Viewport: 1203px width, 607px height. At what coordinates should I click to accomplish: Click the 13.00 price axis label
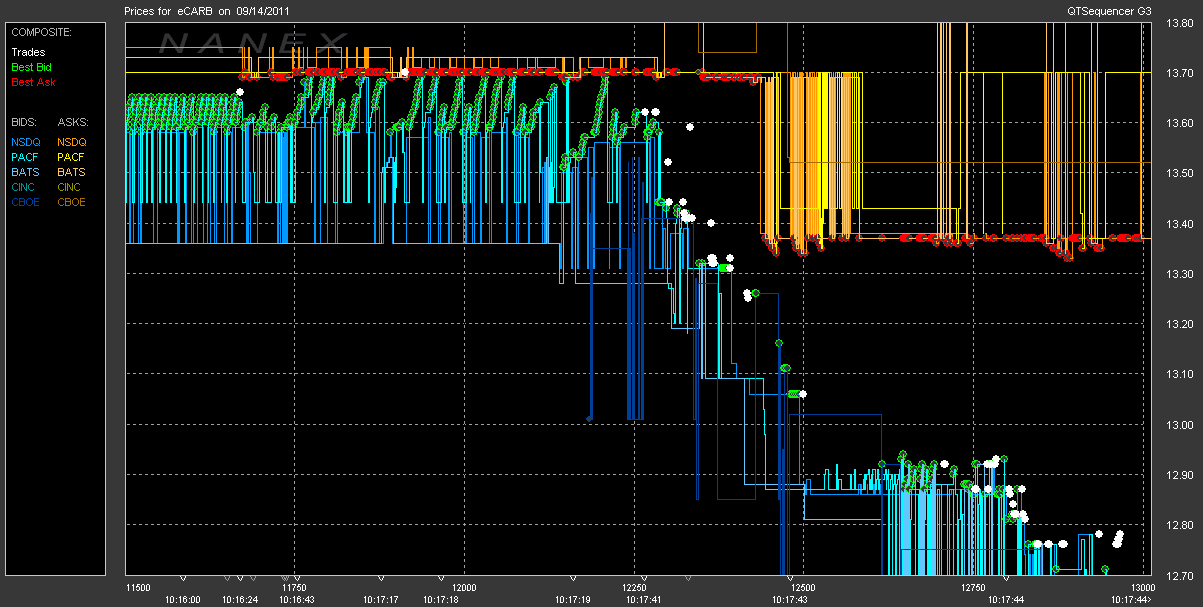pos(1180,424)
